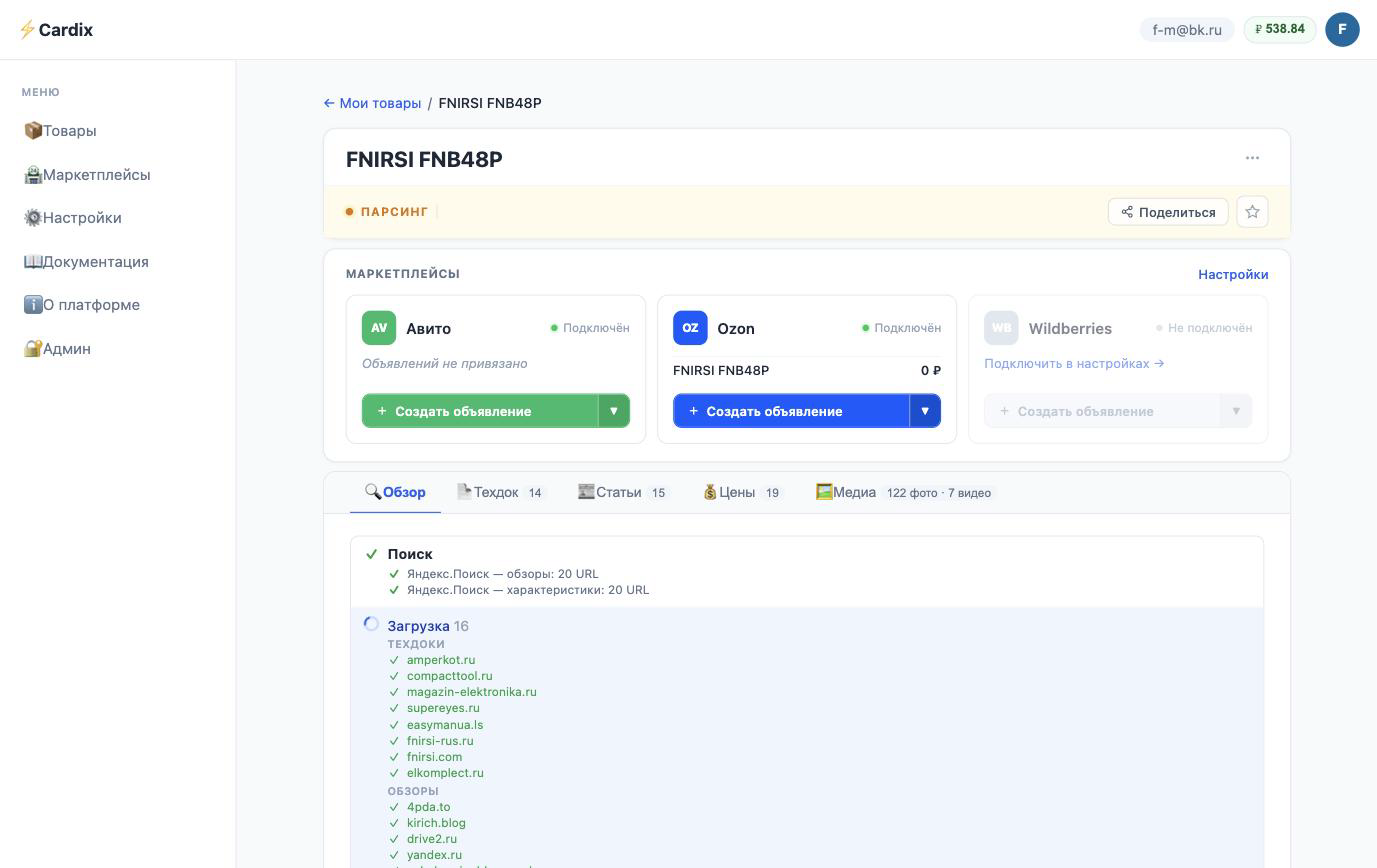Click the WB Wildberries marketplace icon
The width and height of the screenshot is (1377, 868).
pos(1001,328)
